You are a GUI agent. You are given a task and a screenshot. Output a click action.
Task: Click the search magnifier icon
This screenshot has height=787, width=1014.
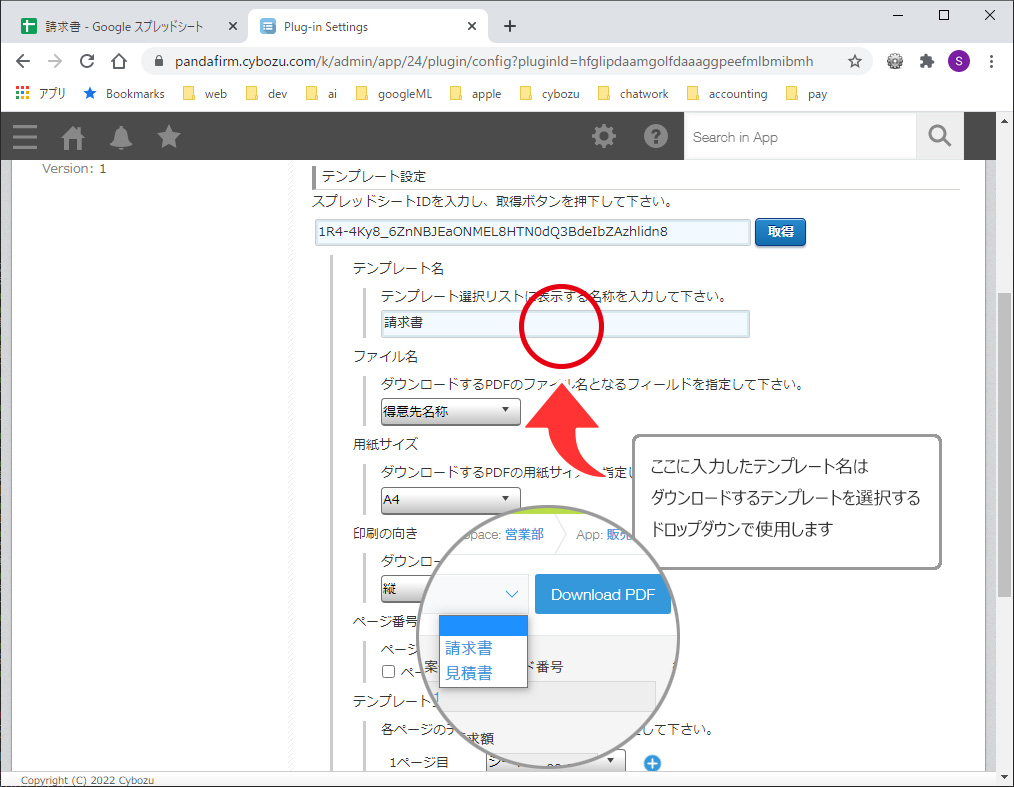[x=939, y=137]
